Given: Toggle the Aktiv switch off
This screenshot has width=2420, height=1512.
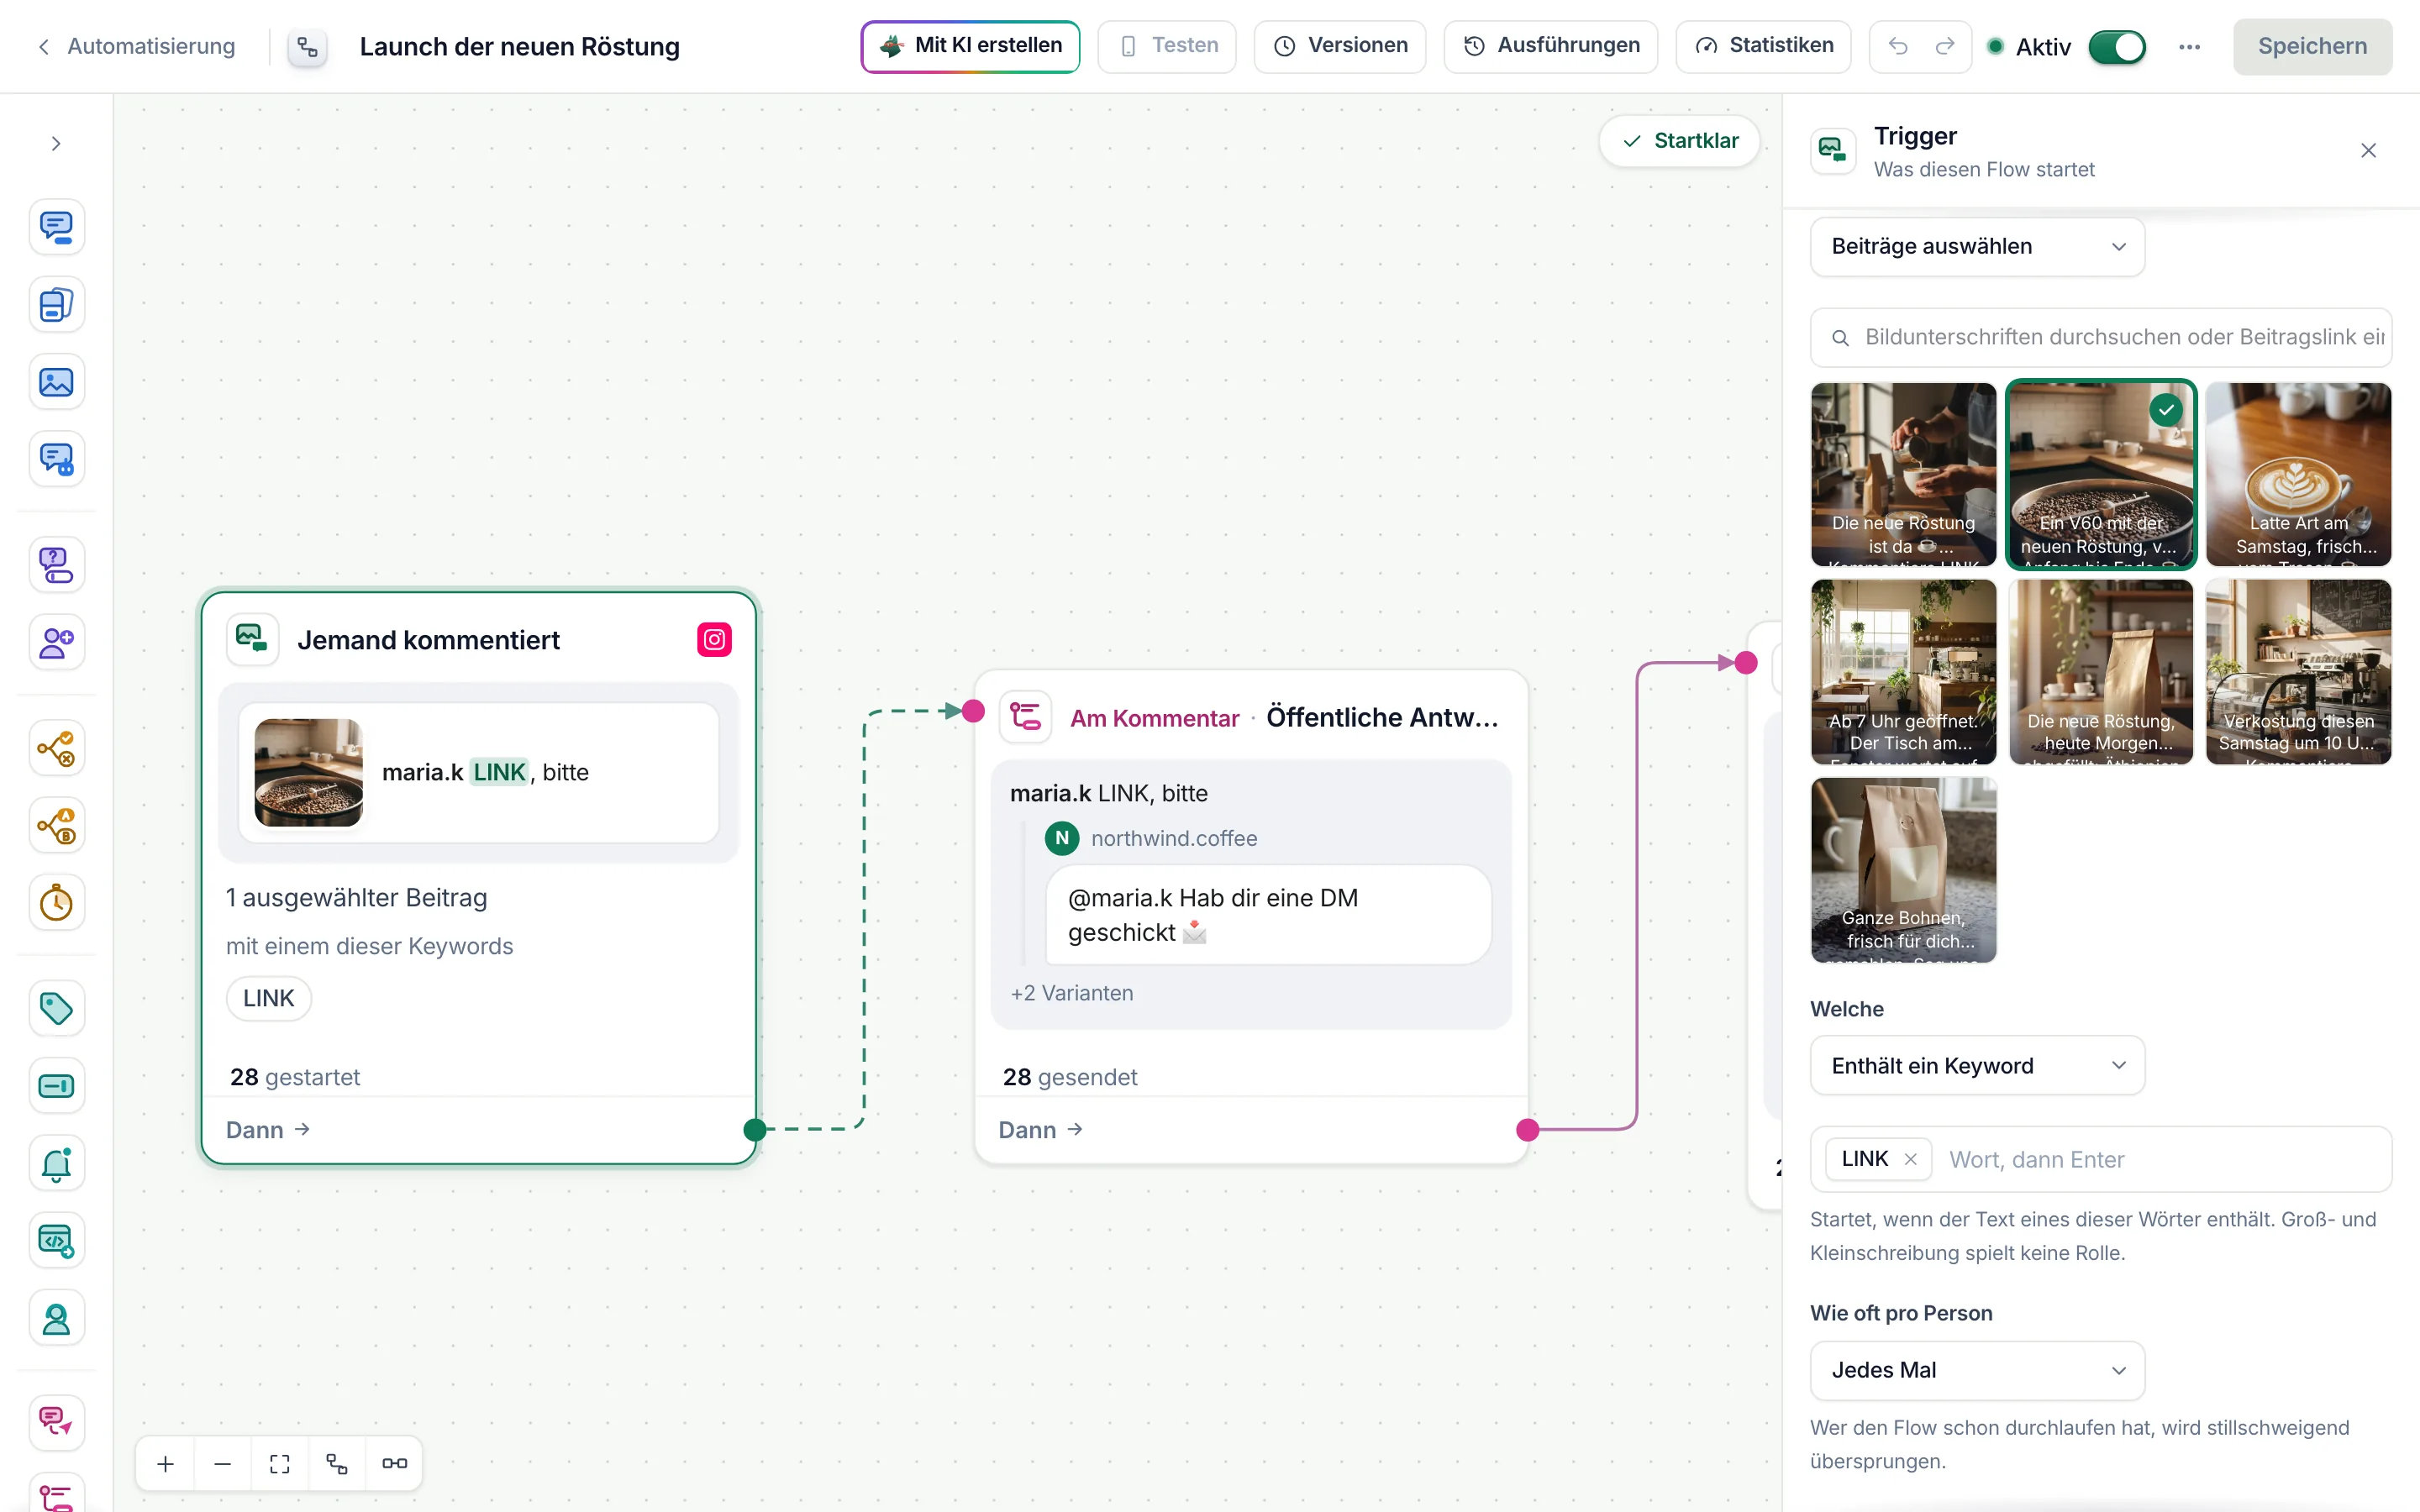Looking at the screenshot, I should click(x=2117, y=47).
